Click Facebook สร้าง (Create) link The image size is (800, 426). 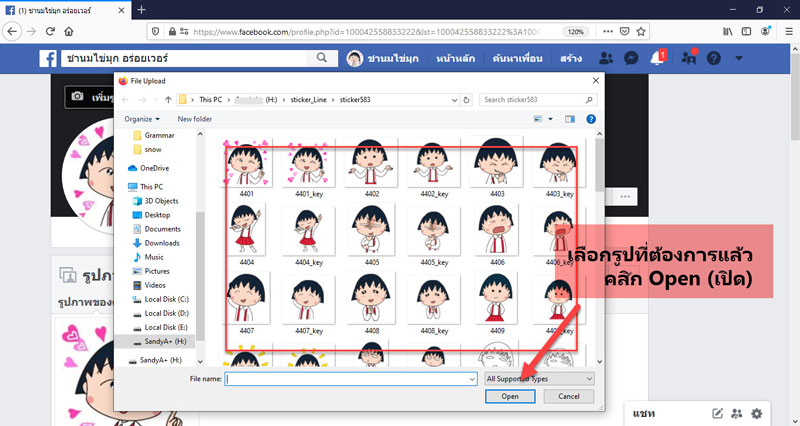[571, 58]
